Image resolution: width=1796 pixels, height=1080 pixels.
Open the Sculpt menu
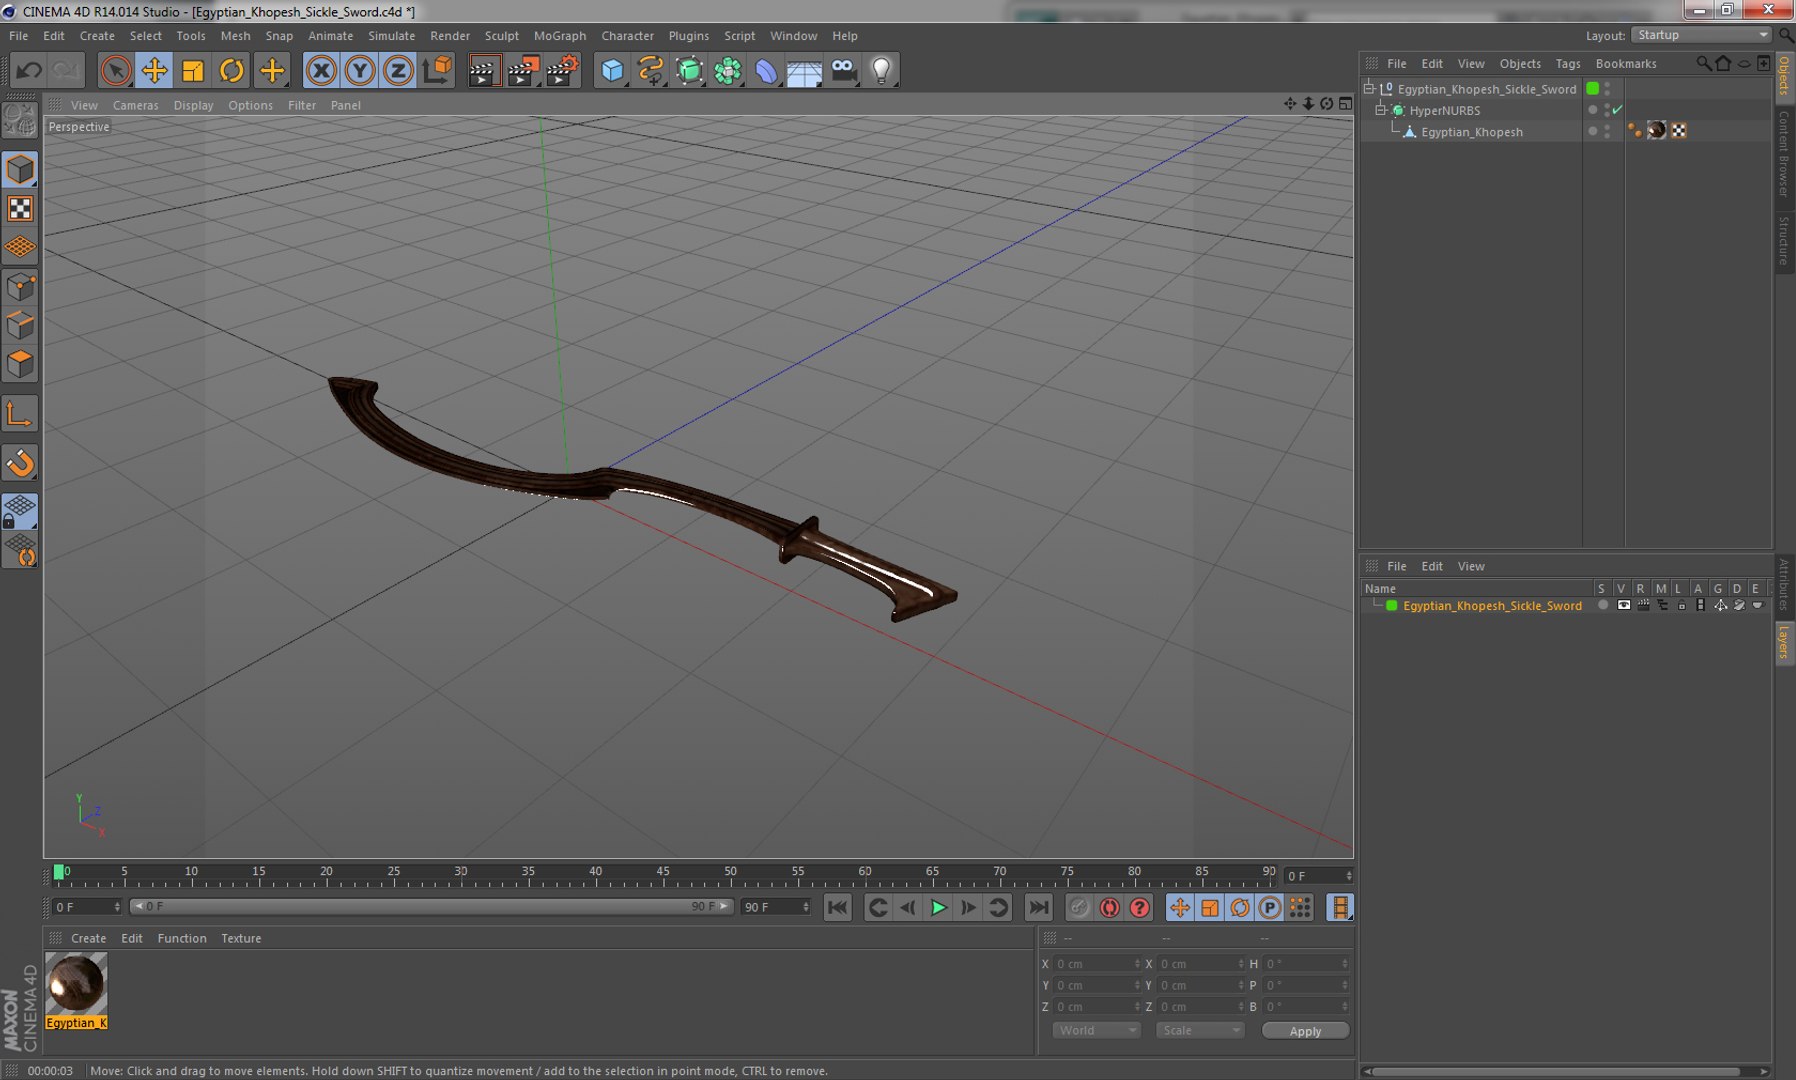coord(502,35)
